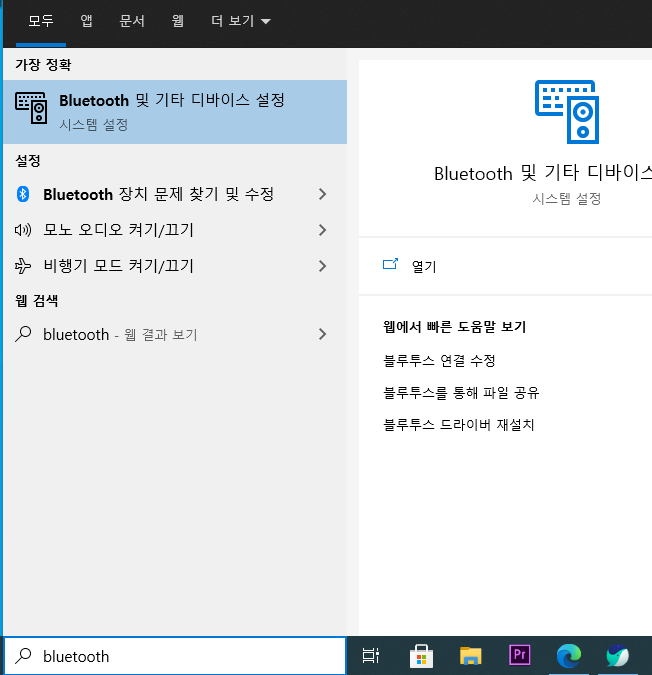Open Task View on the taskbar
This screenshot has height=675, width=652.
[371, 656]
